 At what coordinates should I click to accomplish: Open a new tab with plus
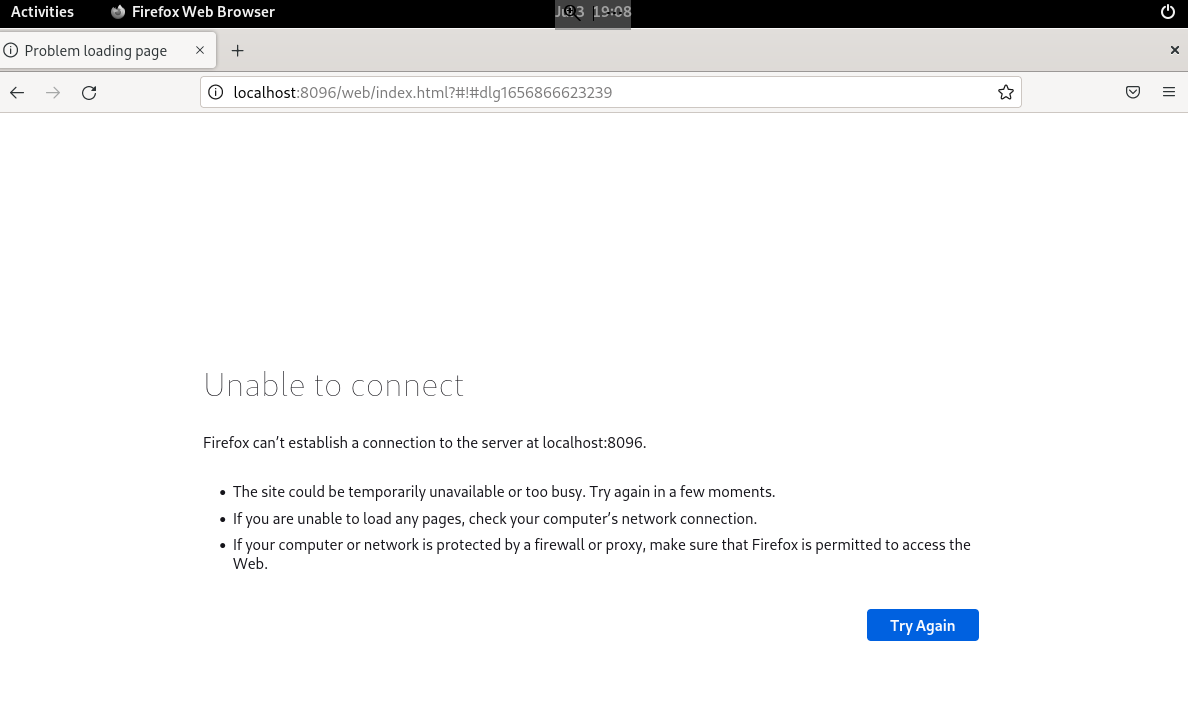(237, 51)
